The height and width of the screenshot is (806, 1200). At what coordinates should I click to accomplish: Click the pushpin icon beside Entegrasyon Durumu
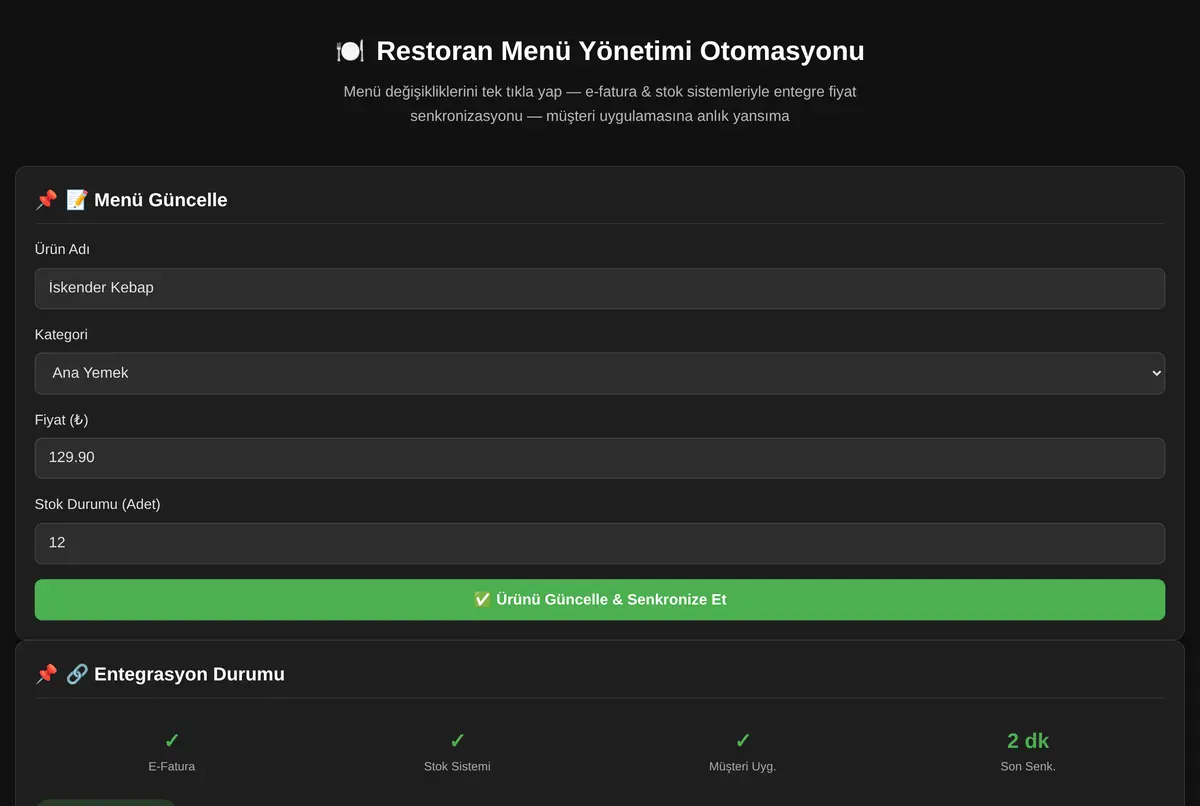coord(46,674)
